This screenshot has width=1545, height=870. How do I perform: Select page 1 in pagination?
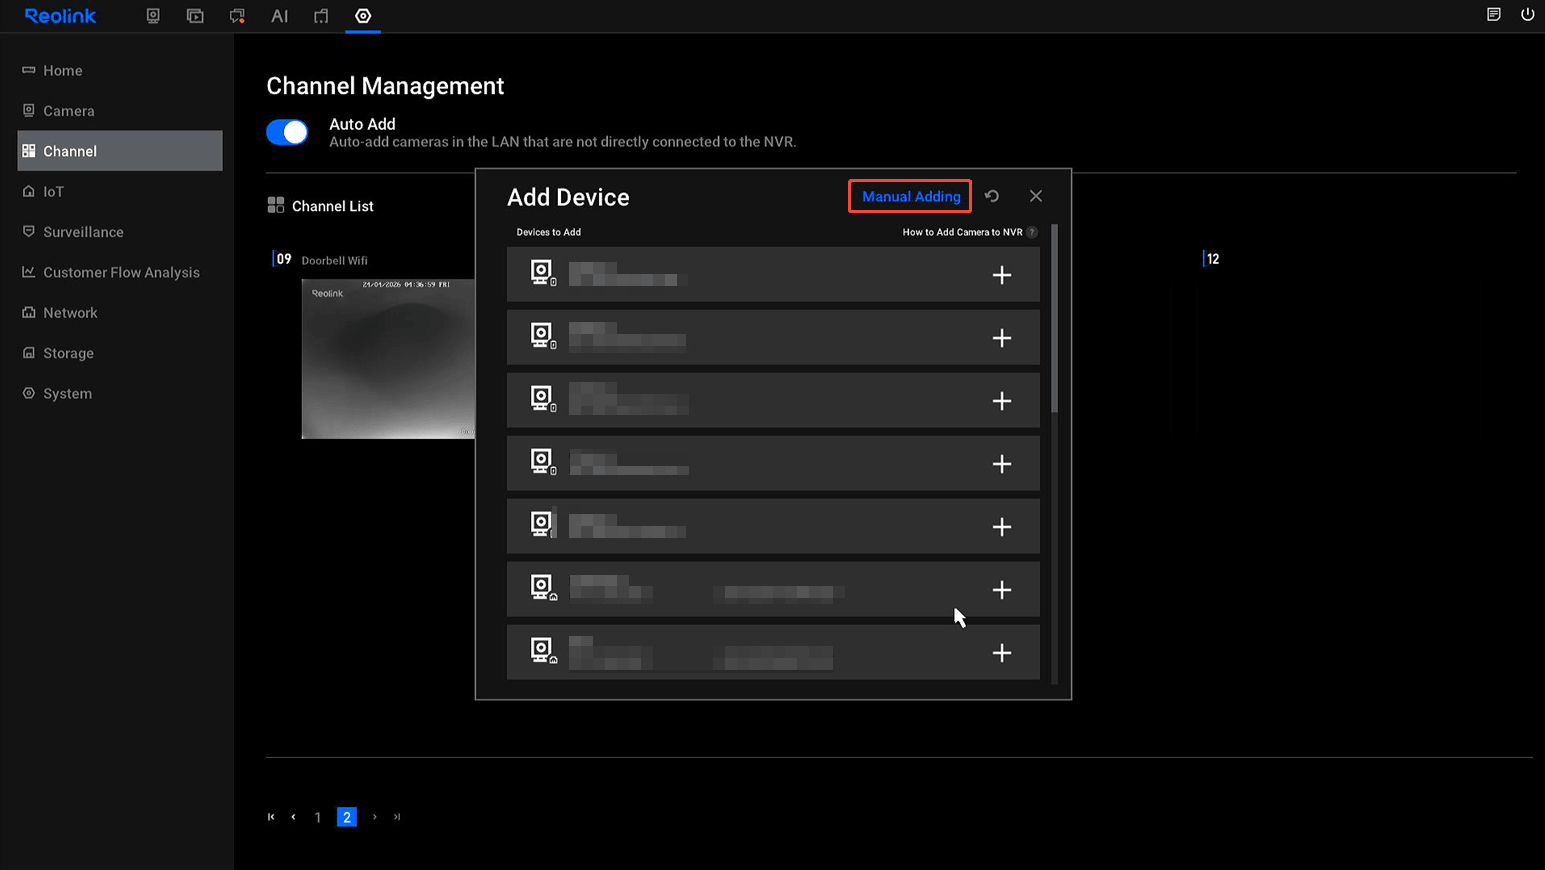(x=318, y=817)
